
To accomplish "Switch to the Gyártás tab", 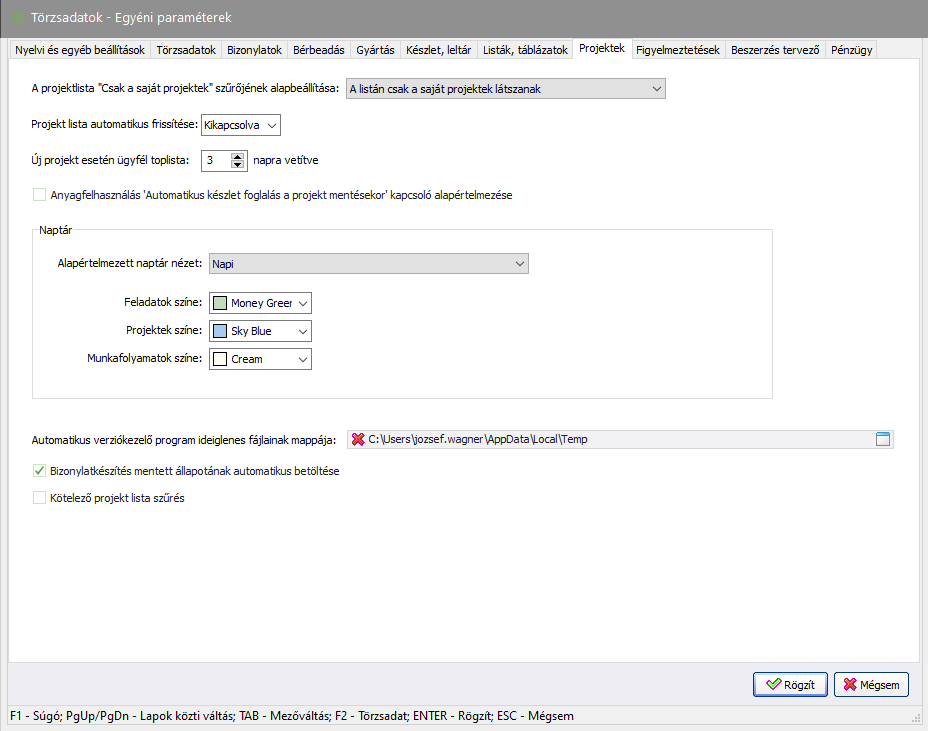I will (375, 49).
